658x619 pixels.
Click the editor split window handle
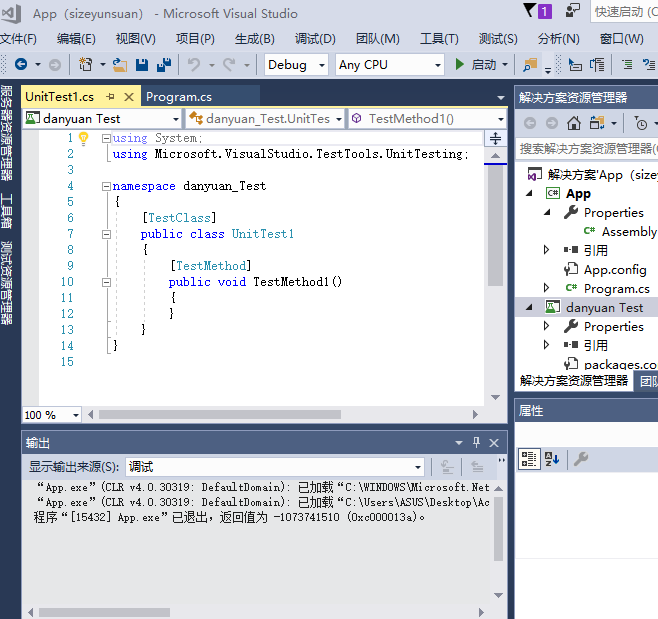point(495,138)
